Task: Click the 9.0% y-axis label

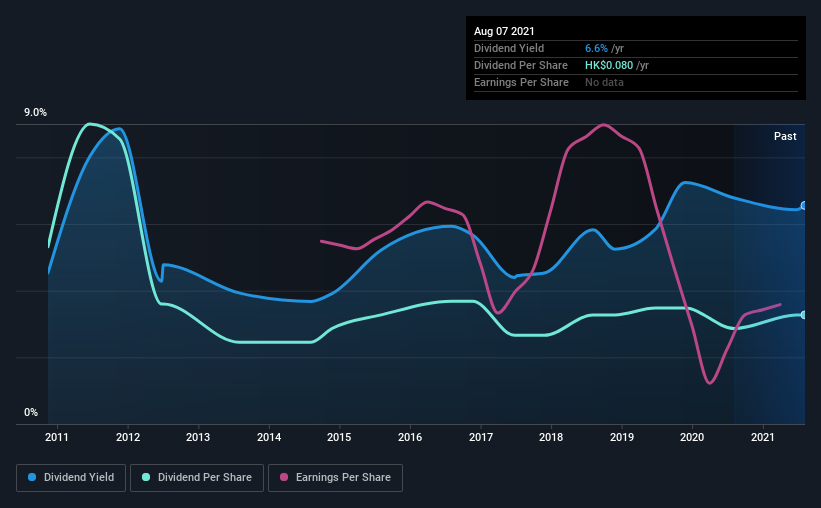Action: [x=35, y=113]
